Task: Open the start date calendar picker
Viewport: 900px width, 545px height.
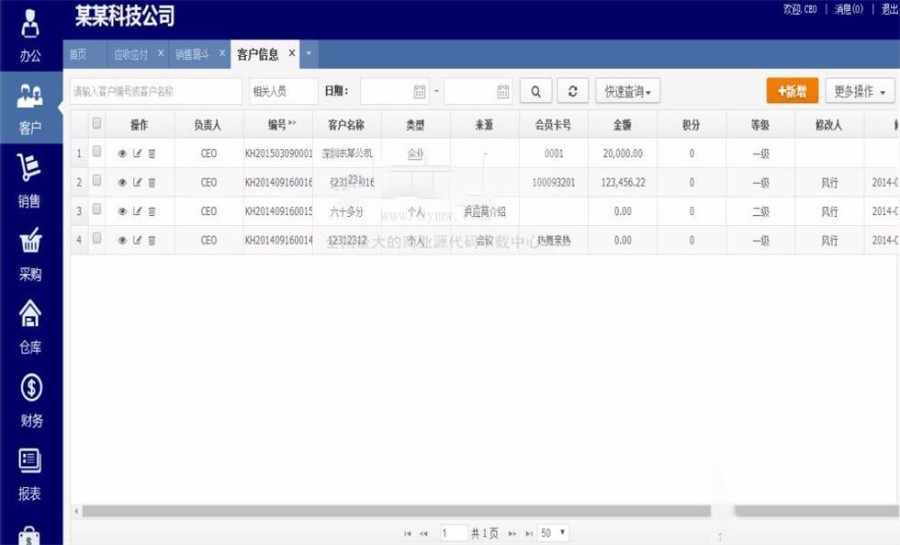Action: (420, 91)
